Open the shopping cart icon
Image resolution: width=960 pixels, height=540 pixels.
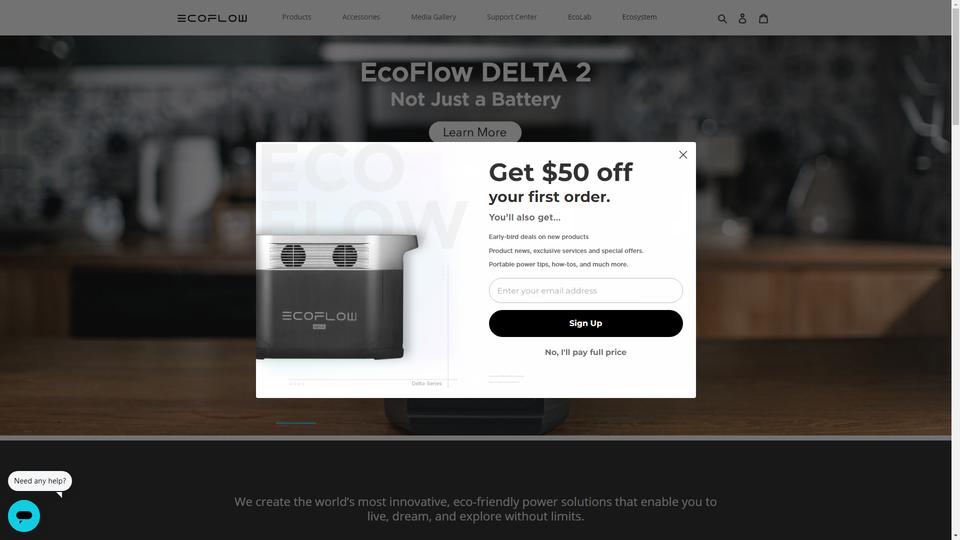(763, 18)
